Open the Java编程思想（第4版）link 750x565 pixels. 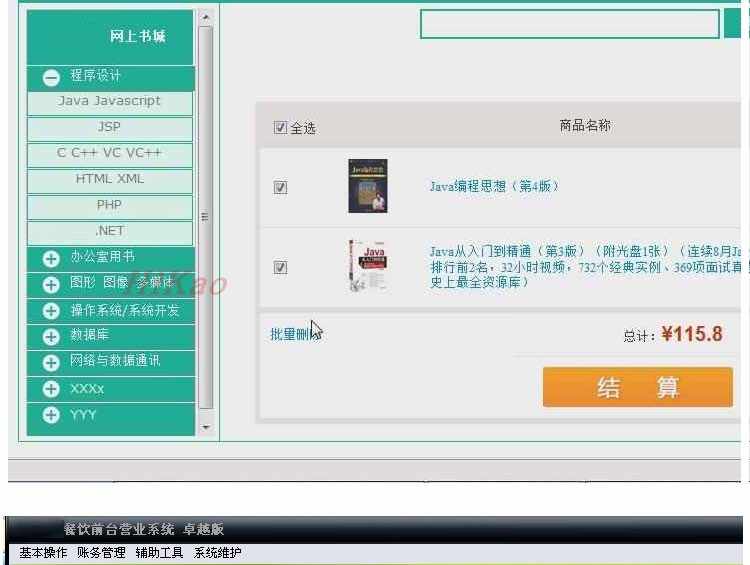[x=494, y=186]
